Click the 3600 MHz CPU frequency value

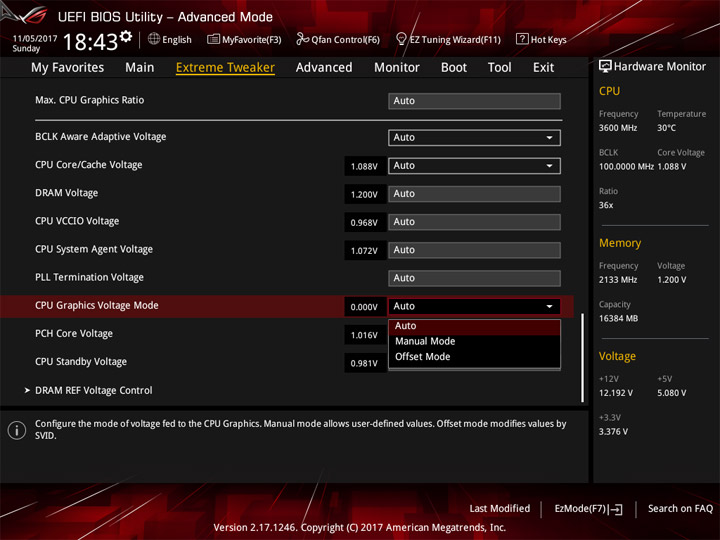[x=618, y=128]
